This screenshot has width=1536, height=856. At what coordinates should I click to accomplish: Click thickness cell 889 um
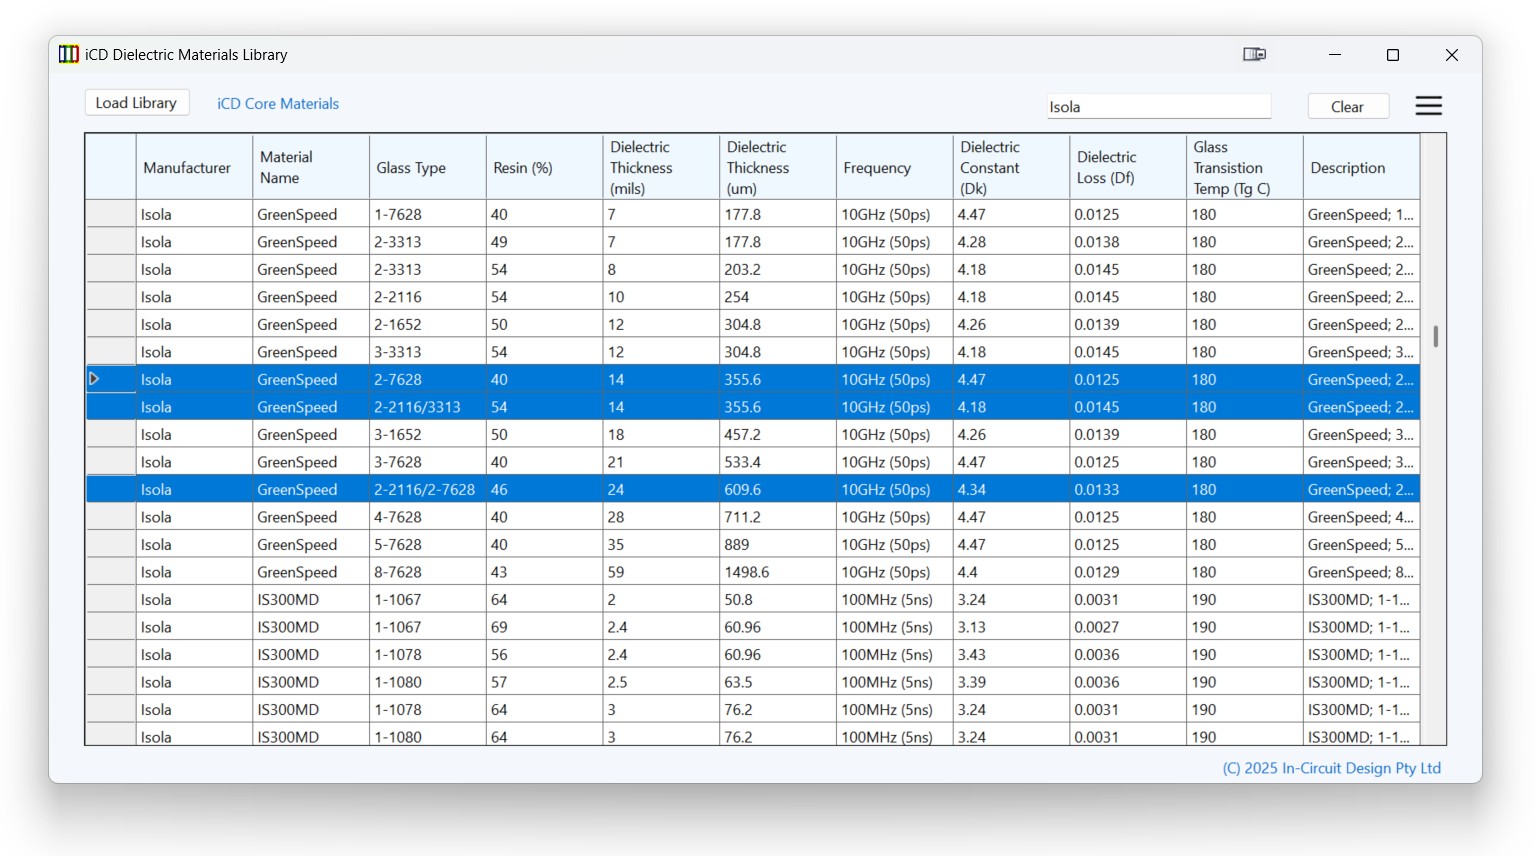(778, 544)
